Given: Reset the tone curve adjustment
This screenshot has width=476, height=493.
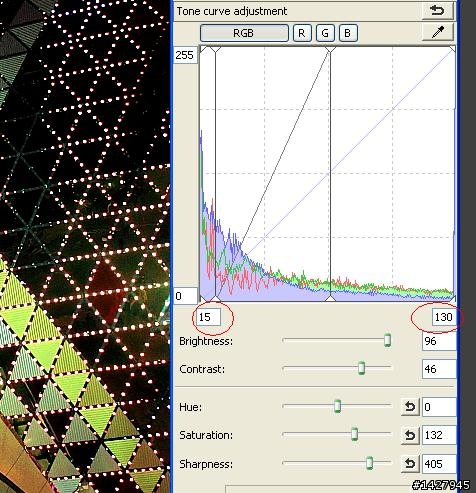Looking at the screenshot, I should [438, 11].
